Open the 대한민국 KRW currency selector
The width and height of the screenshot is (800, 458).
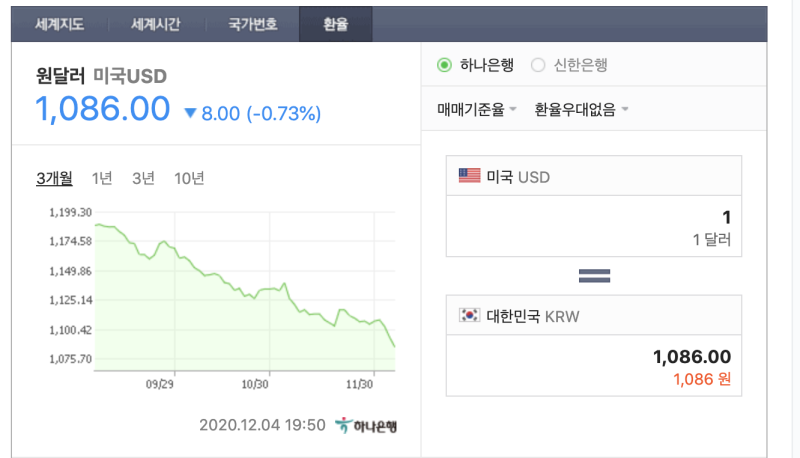[x=594, y=315]
